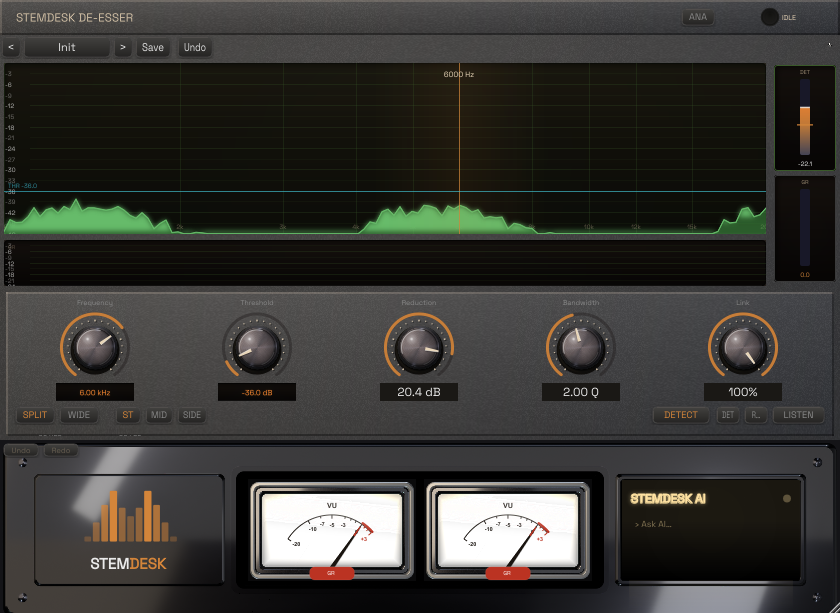Toggle the DET button next to DETECT

[x=728, y=415]
